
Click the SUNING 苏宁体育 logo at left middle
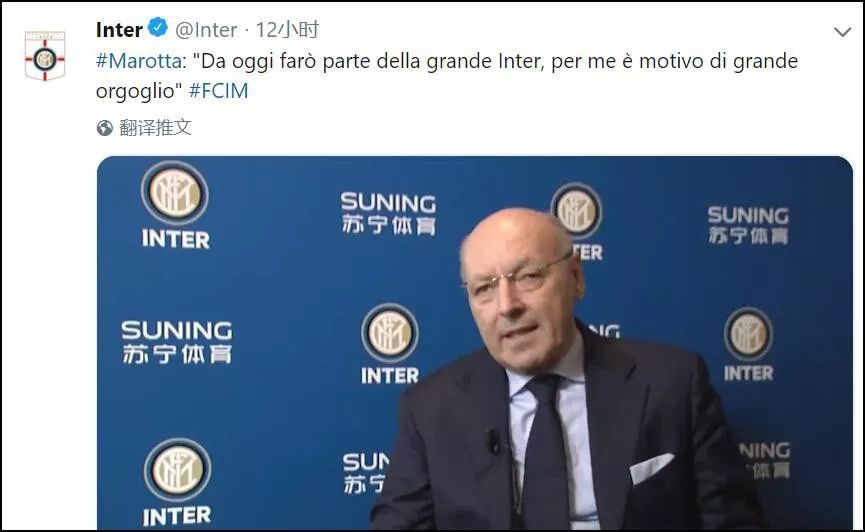coord(177,342)
